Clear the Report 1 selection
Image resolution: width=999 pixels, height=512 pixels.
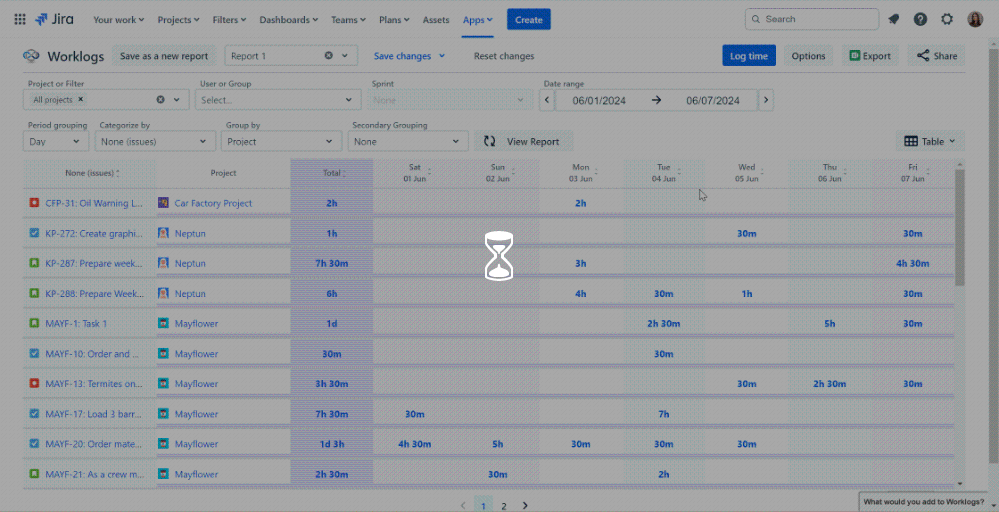[x=329, y=55]
